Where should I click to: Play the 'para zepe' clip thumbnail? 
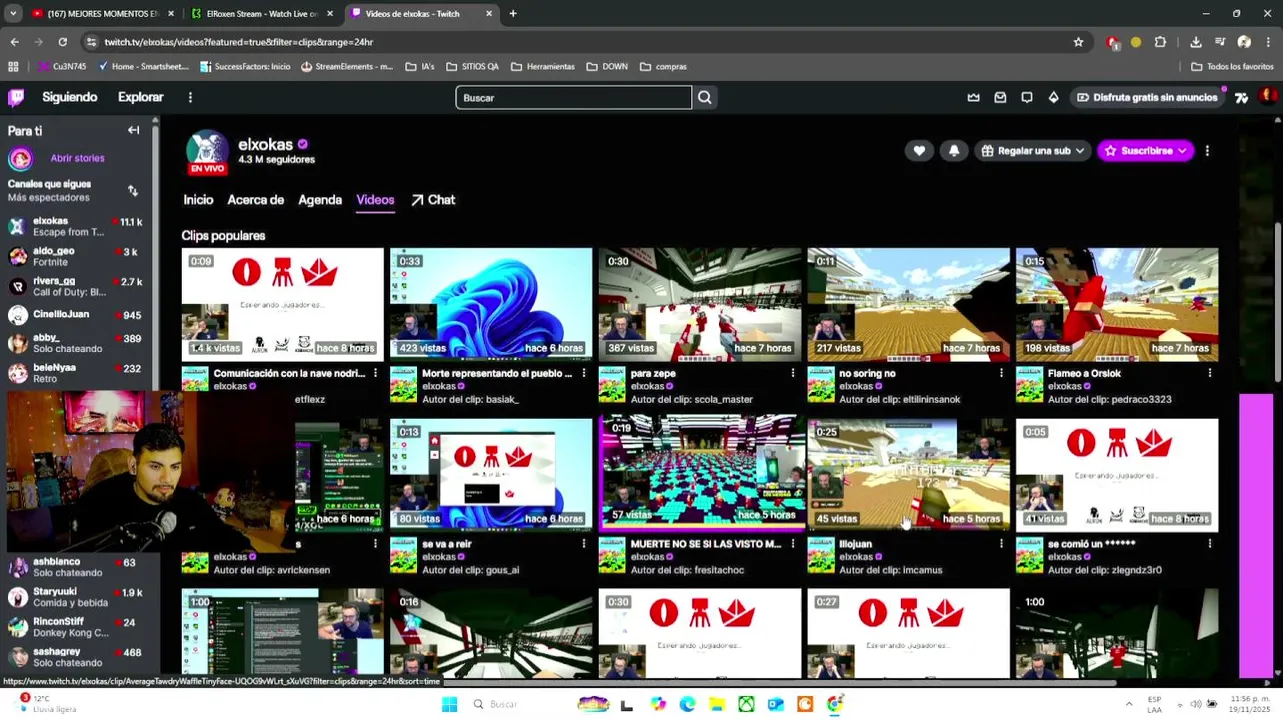700,304
